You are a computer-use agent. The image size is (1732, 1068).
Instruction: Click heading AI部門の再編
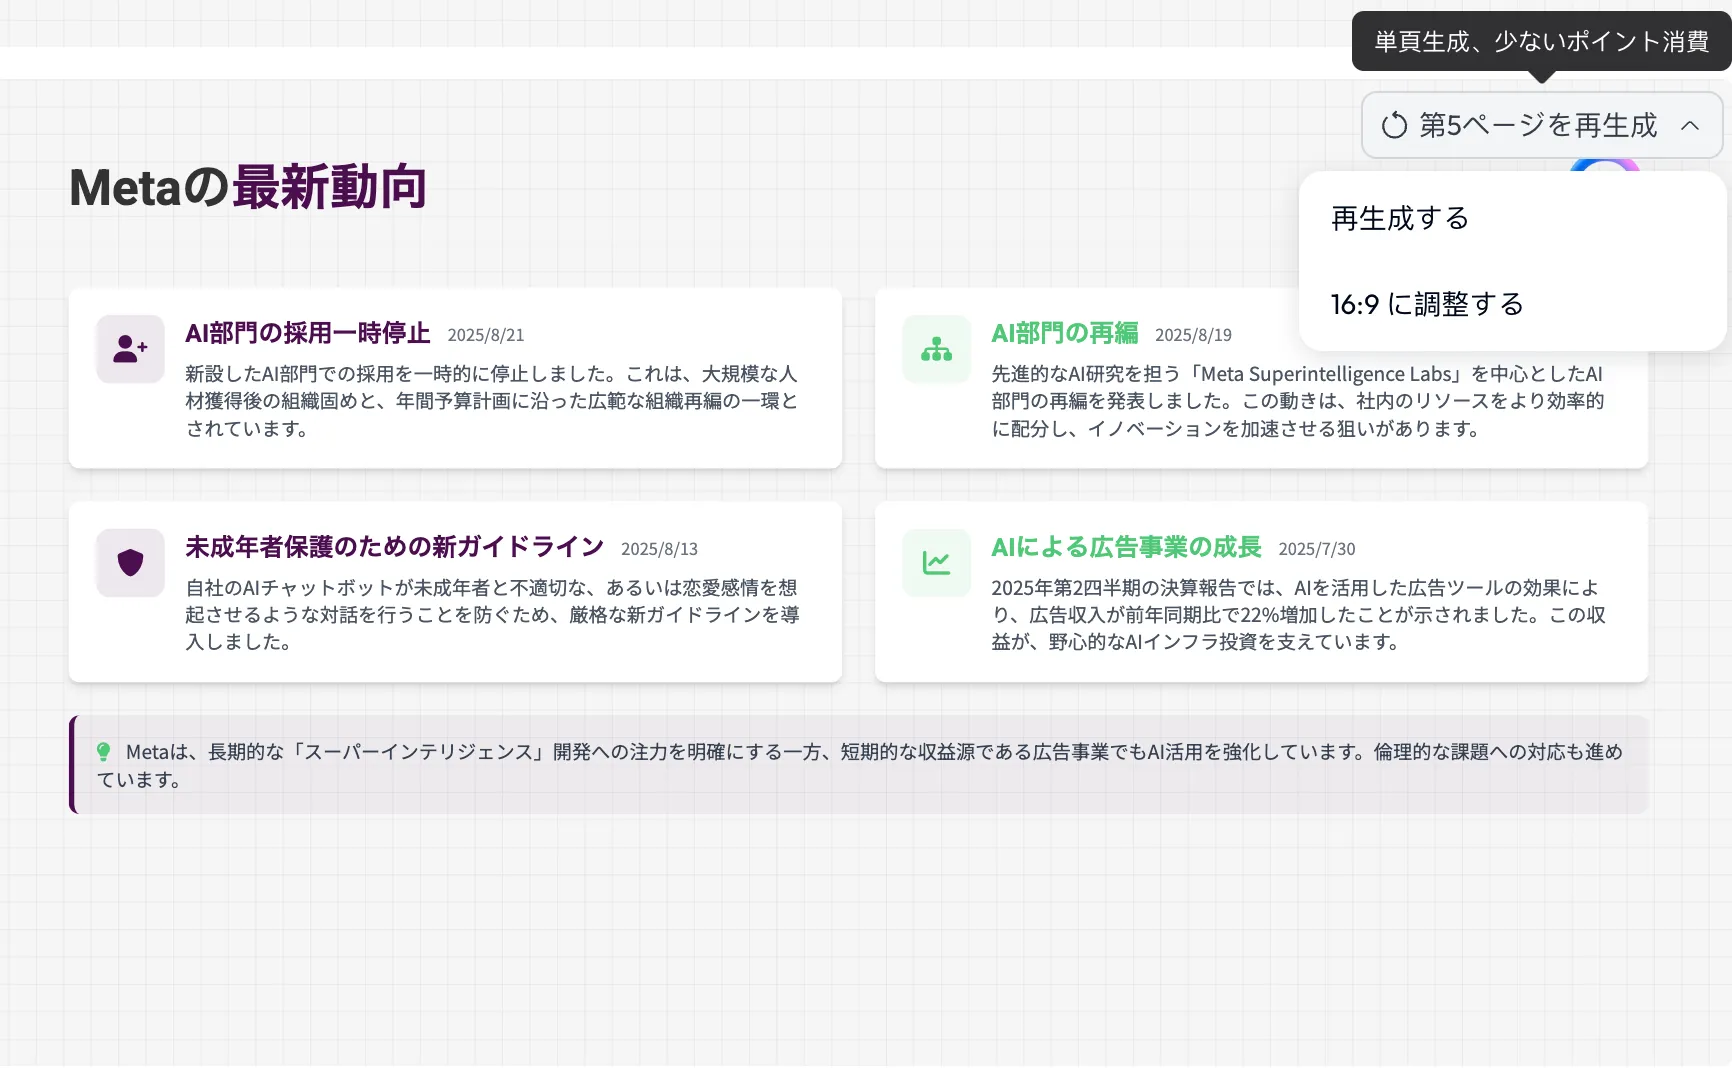(x=1065, y=333)
